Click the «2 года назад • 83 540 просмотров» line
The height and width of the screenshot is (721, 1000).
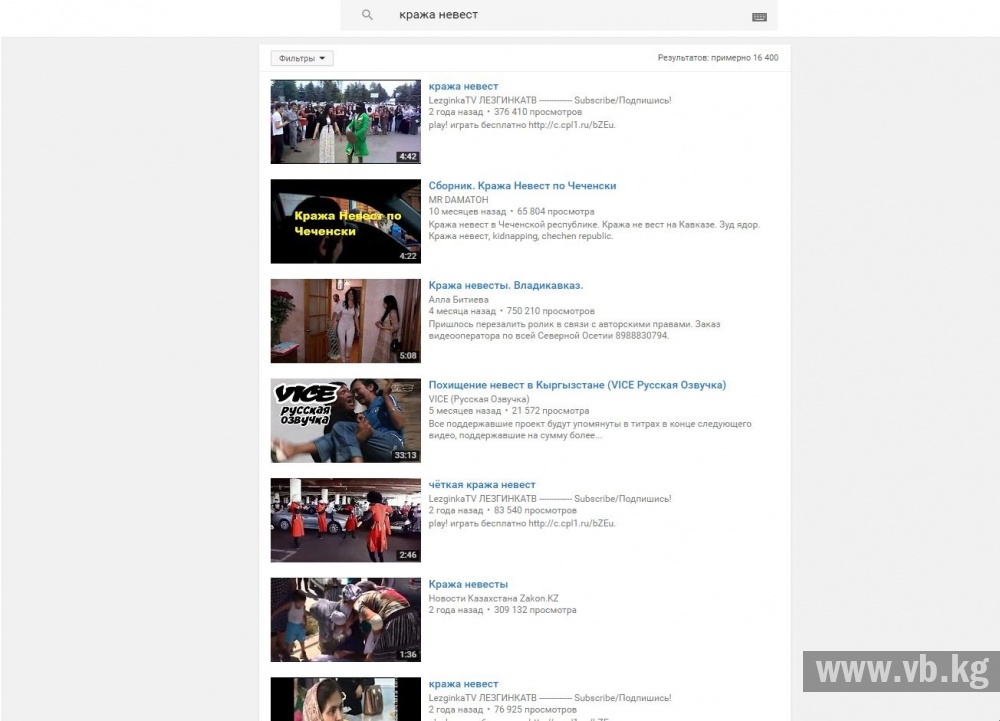point(503,510)
